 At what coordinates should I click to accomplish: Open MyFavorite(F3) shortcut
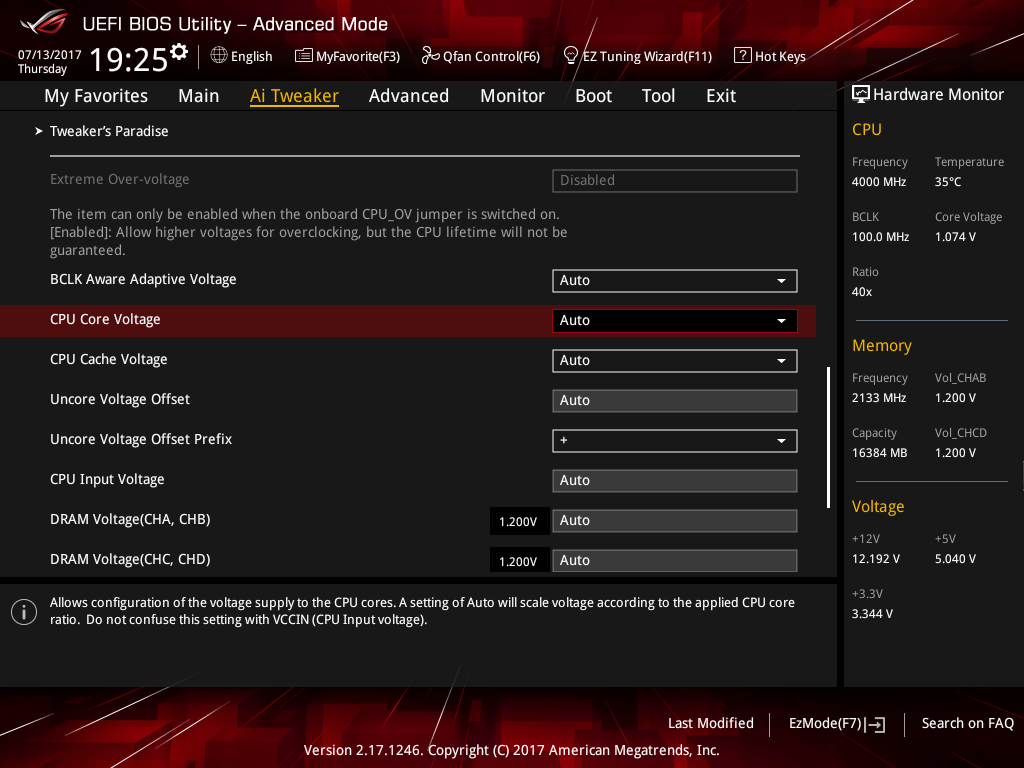pos(347,56)
